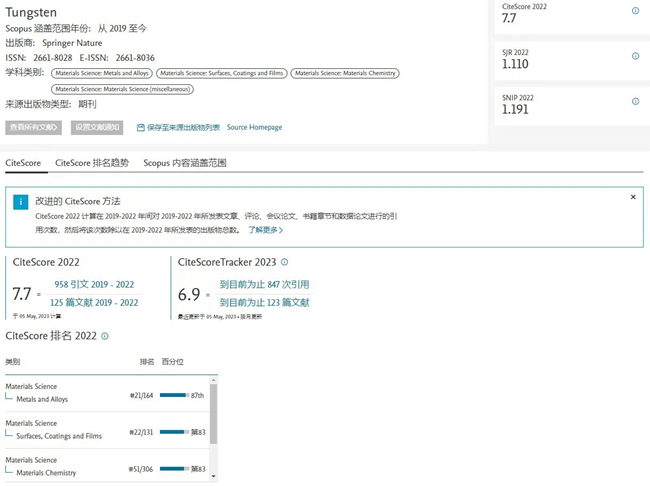Click the Metals and Alloys percentile bar
This screenshot has height=486, width=650.
tap(174, 396)
